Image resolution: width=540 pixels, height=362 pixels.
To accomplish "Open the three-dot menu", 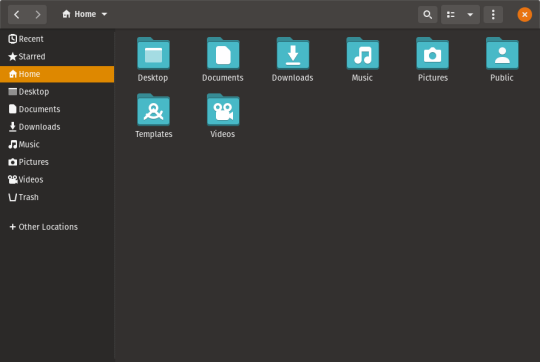I will click(493, 14).
